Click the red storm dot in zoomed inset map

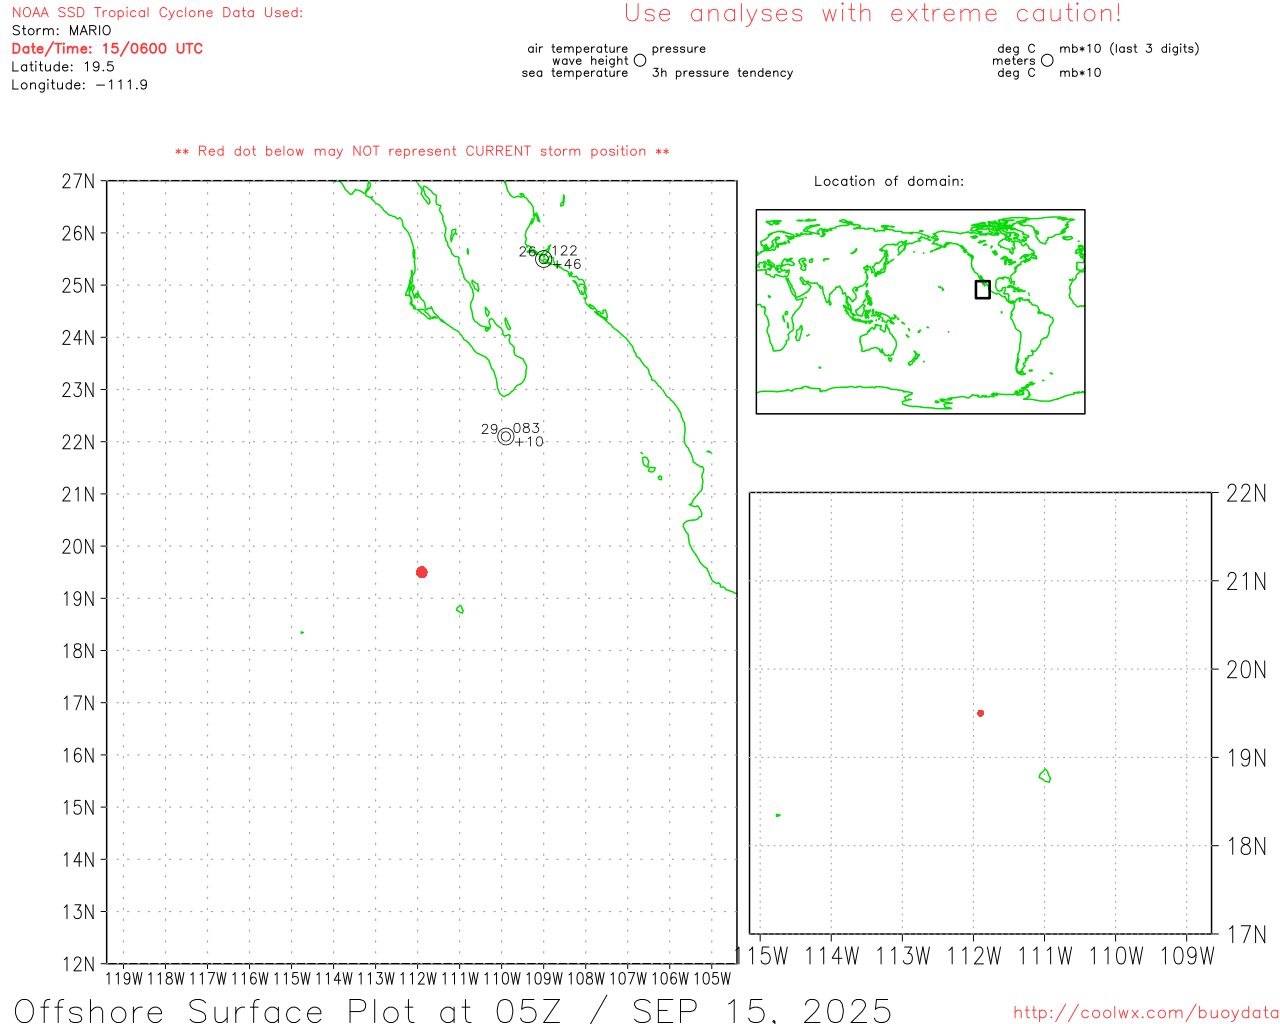pos(981,713)
